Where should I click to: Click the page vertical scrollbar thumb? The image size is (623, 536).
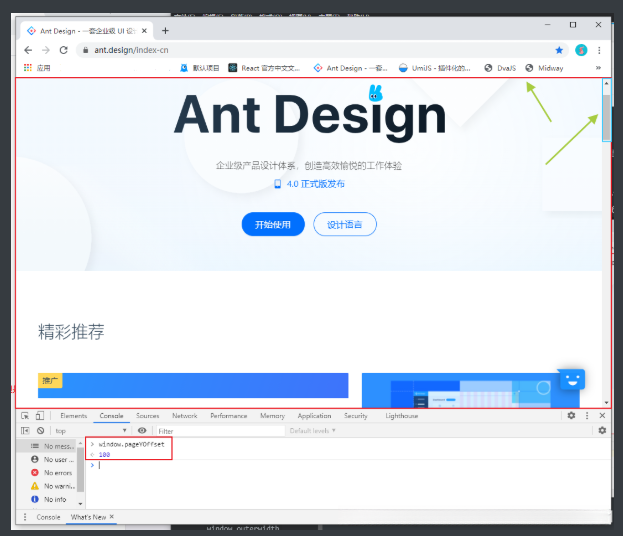[606, 115]
